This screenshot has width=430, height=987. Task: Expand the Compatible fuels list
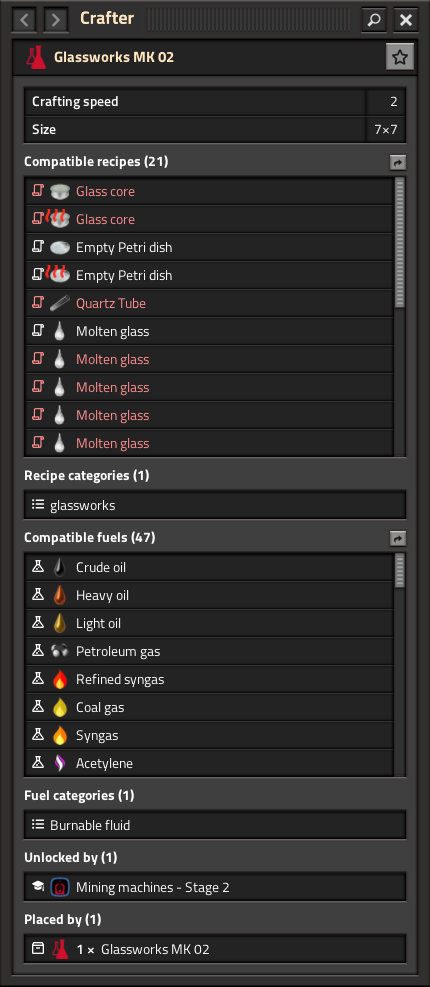[398, 538]
